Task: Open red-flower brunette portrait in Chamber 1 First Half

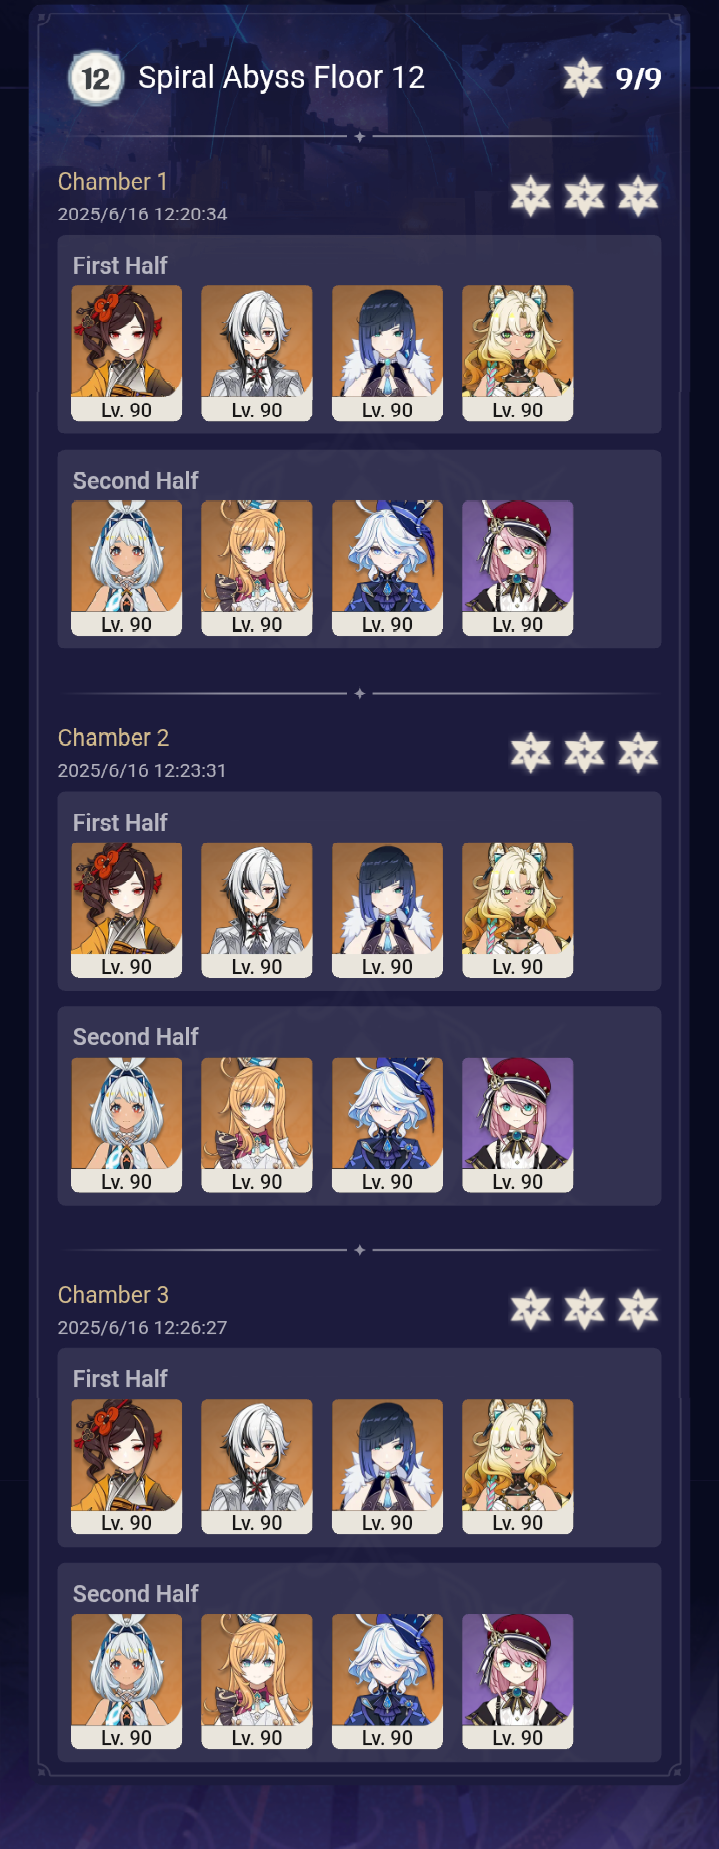Action: [127, 353]
